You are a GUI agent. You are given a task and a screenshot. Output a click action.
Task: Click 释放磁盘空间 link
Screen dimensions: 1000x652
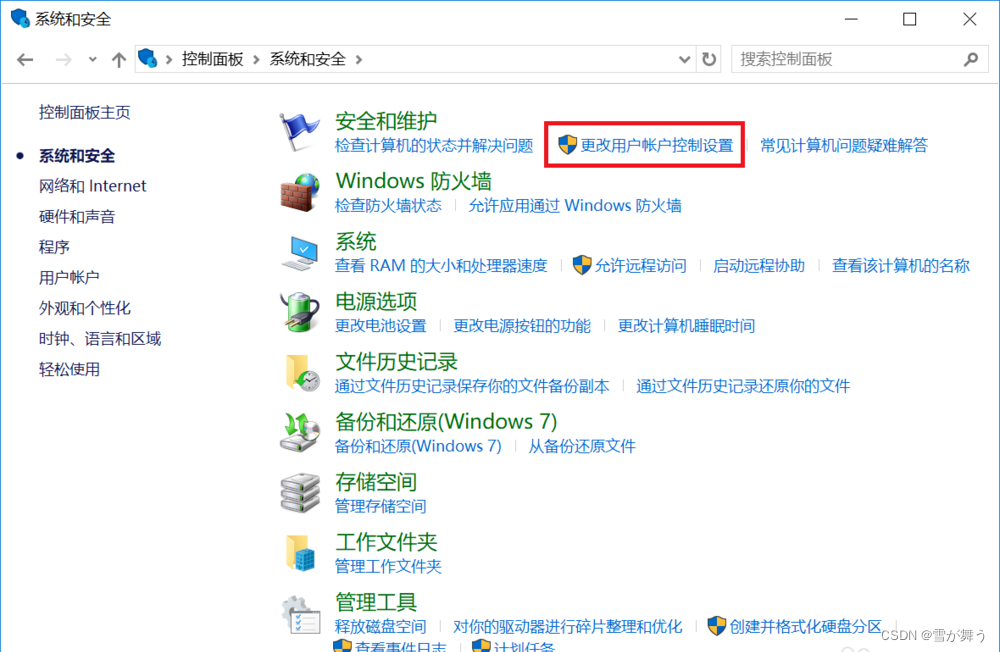381,626
